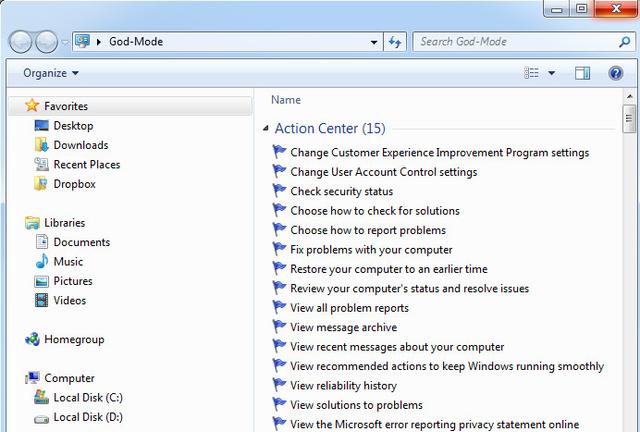Viewport: 640px width, 432px height.
Task: Open the Music library
Action: coord(68,262)
